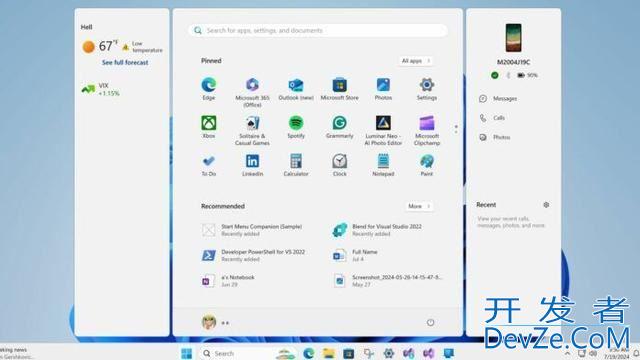This screenshot has width=640, height=360.
Task: Open a's Notebook recommended item
Action: click(229, 280)
